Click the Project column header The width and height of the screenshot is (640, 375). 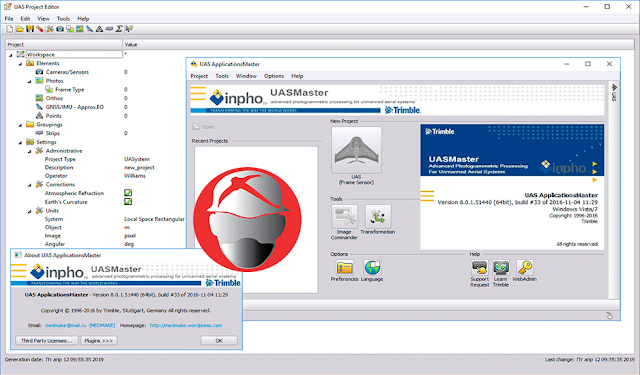64,44
